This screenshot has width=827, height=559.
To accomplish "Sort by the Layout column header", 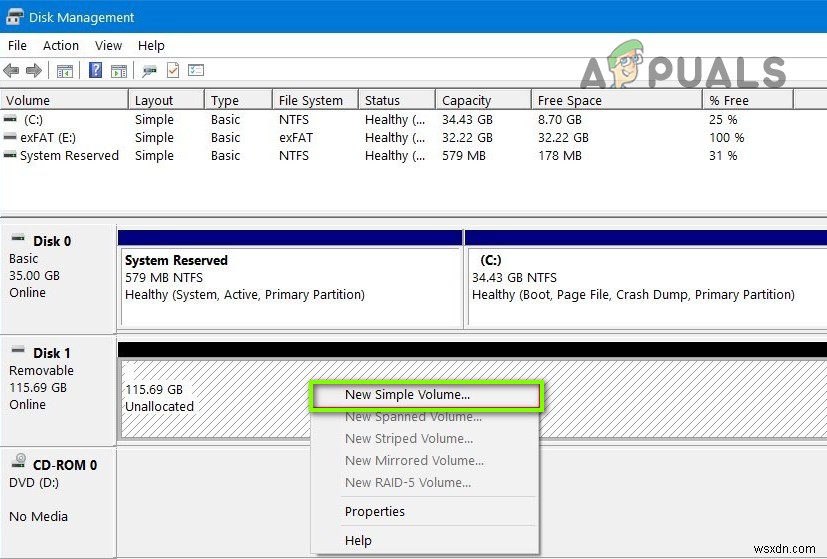I will click(166, 100).
